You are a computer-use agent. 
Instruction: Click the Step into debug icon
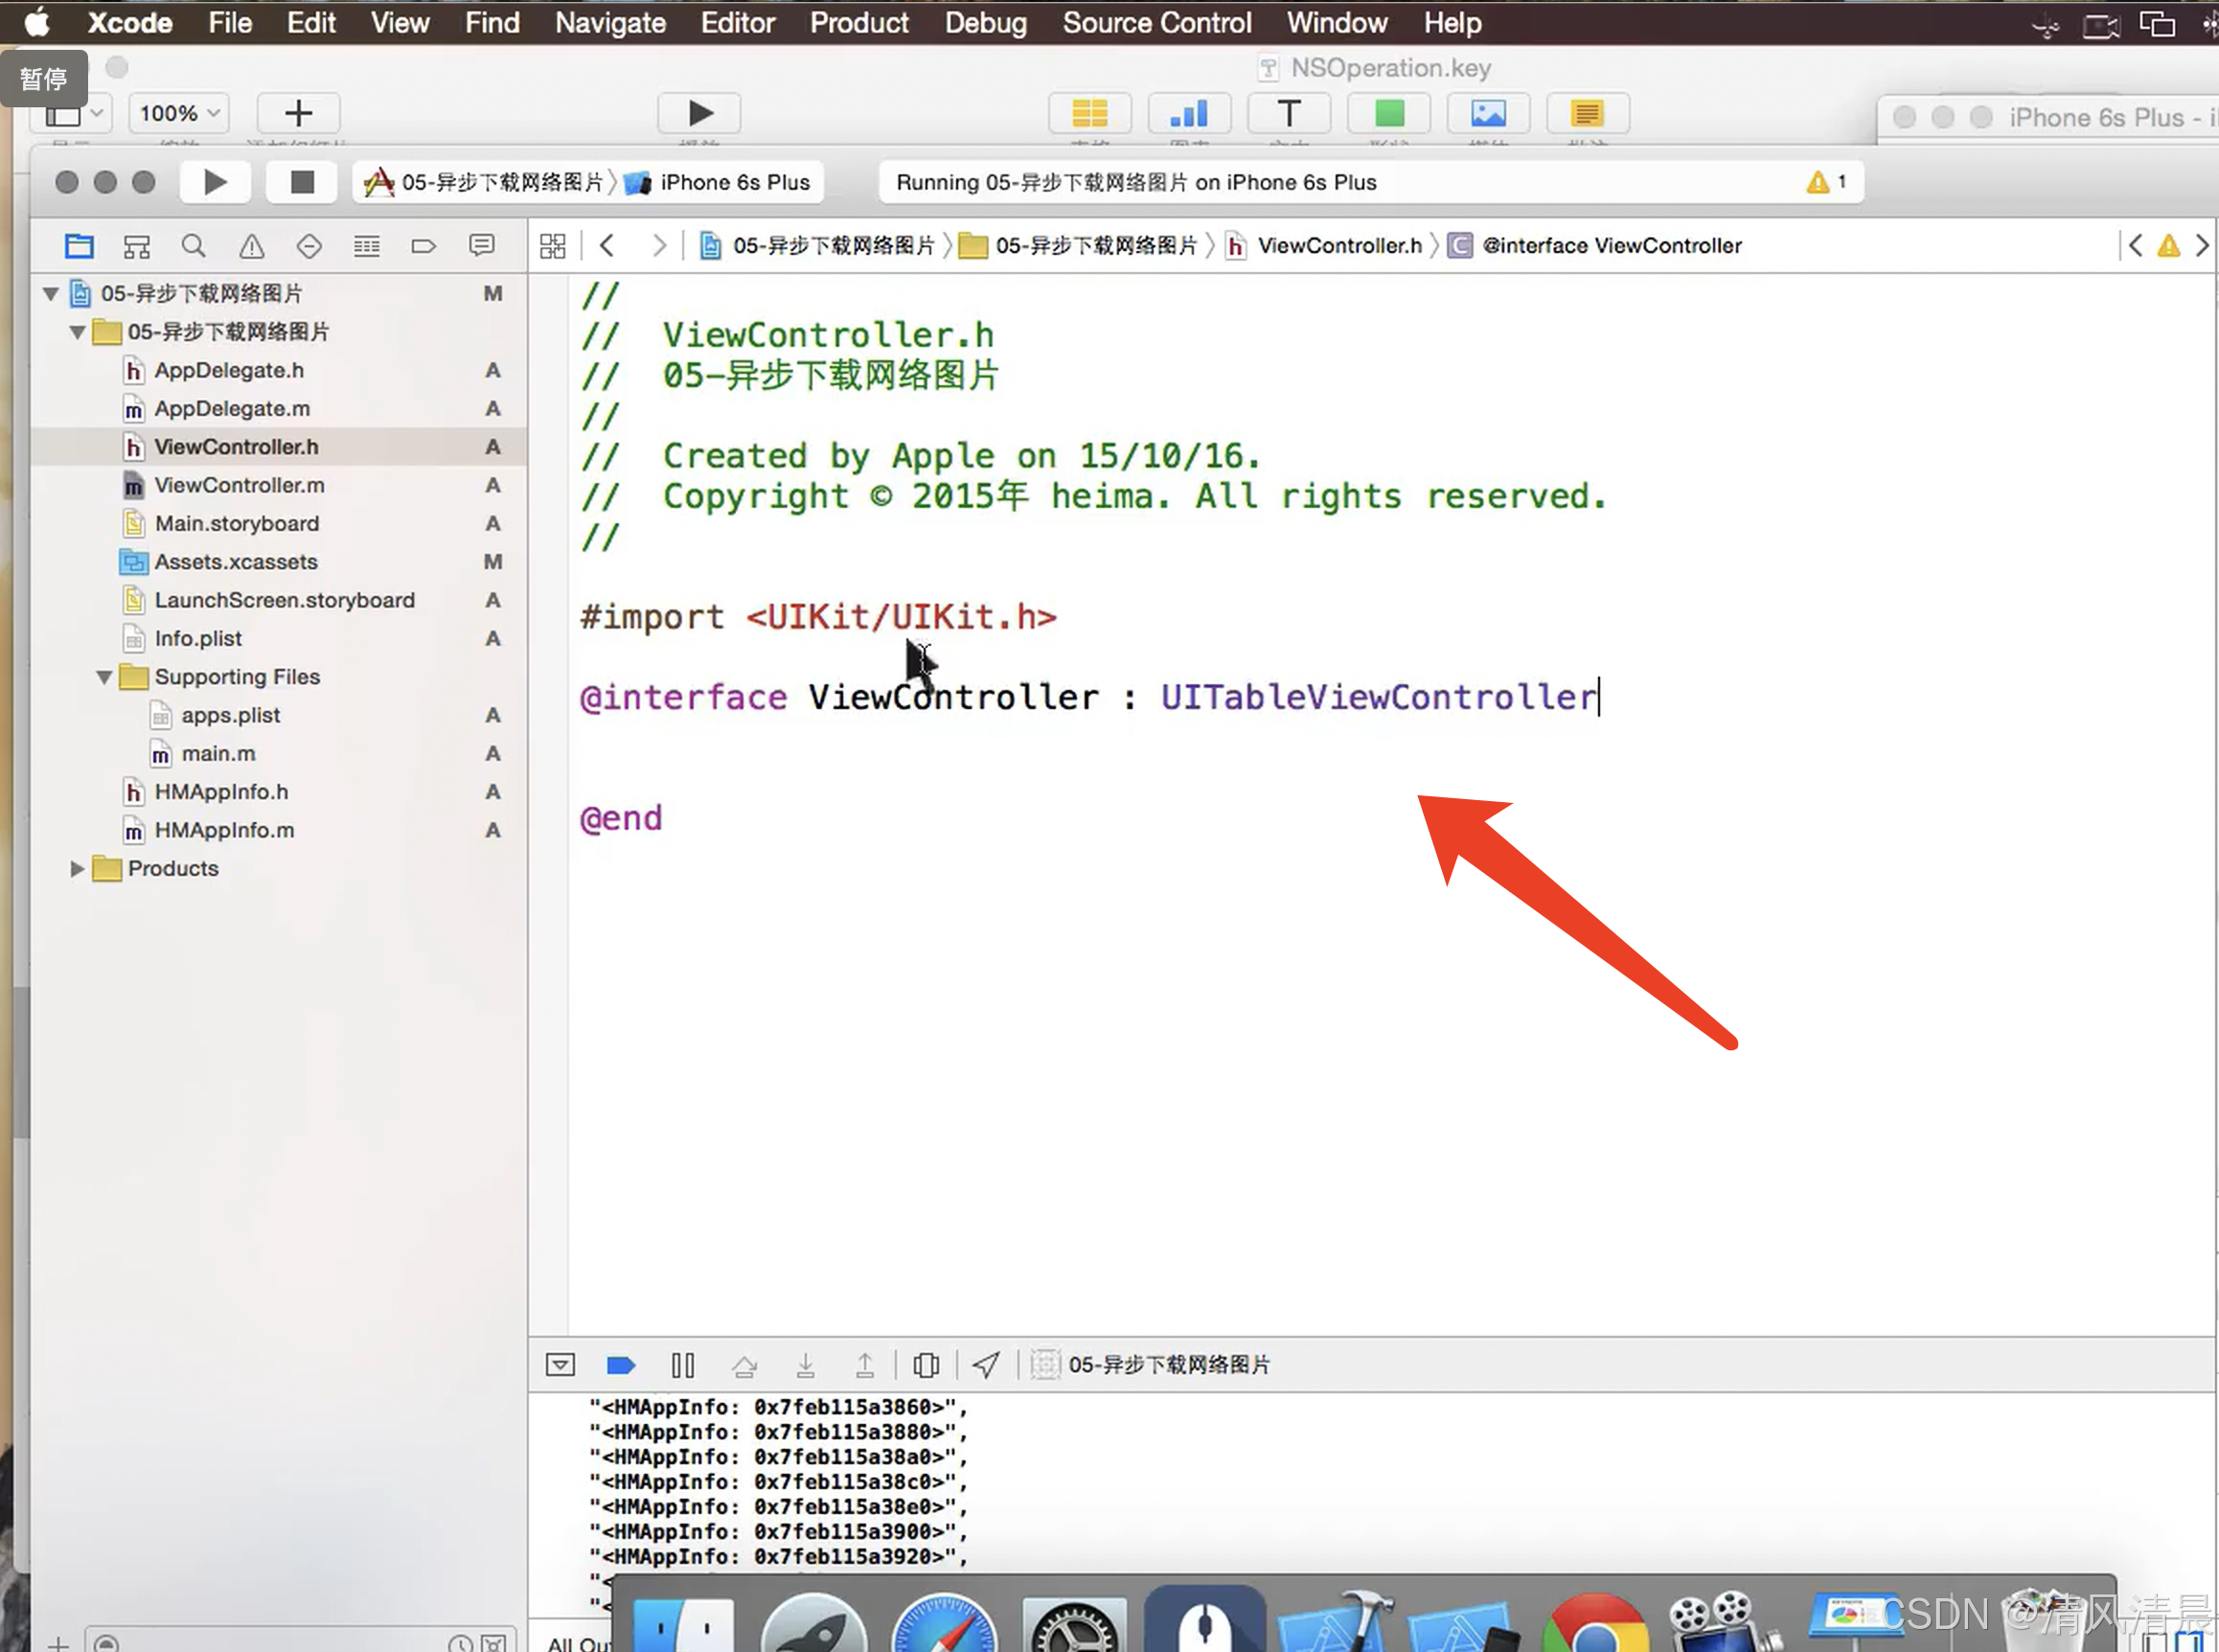[805, 1365]
